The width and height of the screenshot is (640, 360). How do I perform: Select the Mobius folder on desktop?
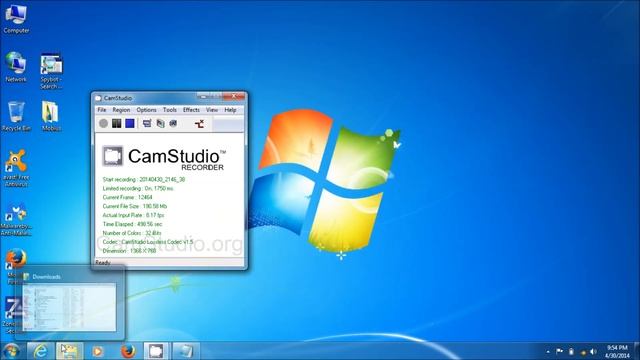coord(51,116)
